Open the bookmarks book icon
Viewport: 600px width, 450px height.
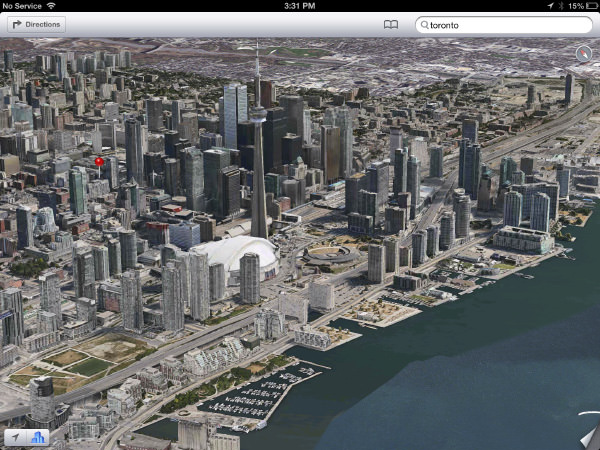pos(391,25)
